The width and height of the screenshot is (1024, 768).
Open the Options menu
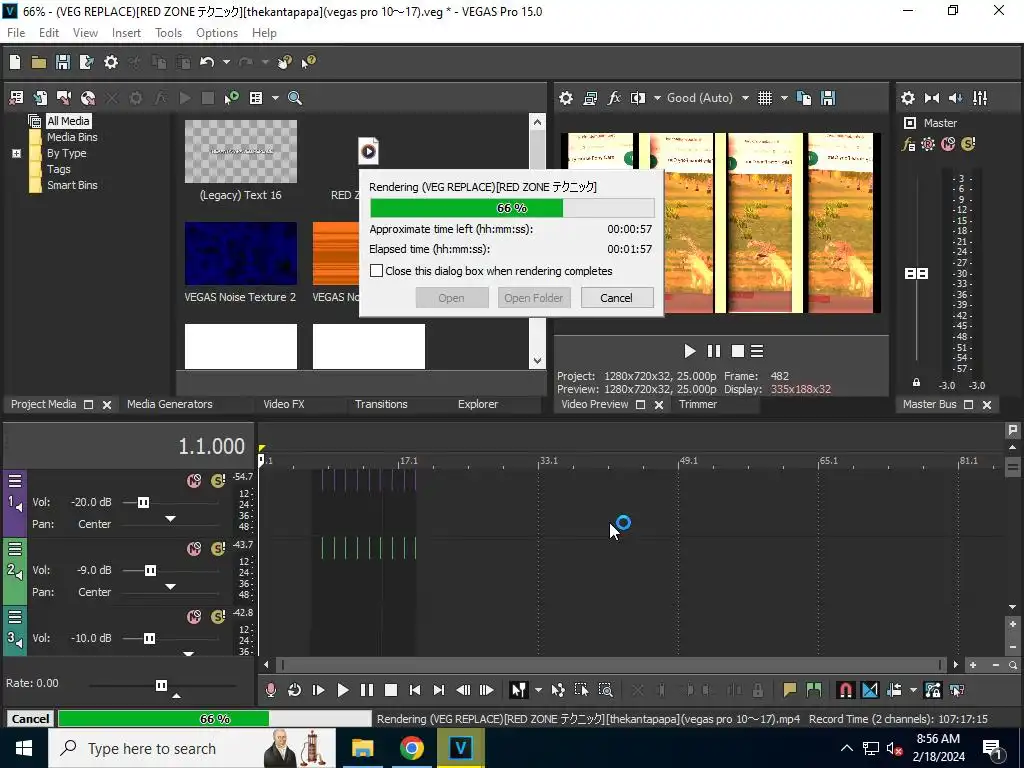click(x=217, y=33)
